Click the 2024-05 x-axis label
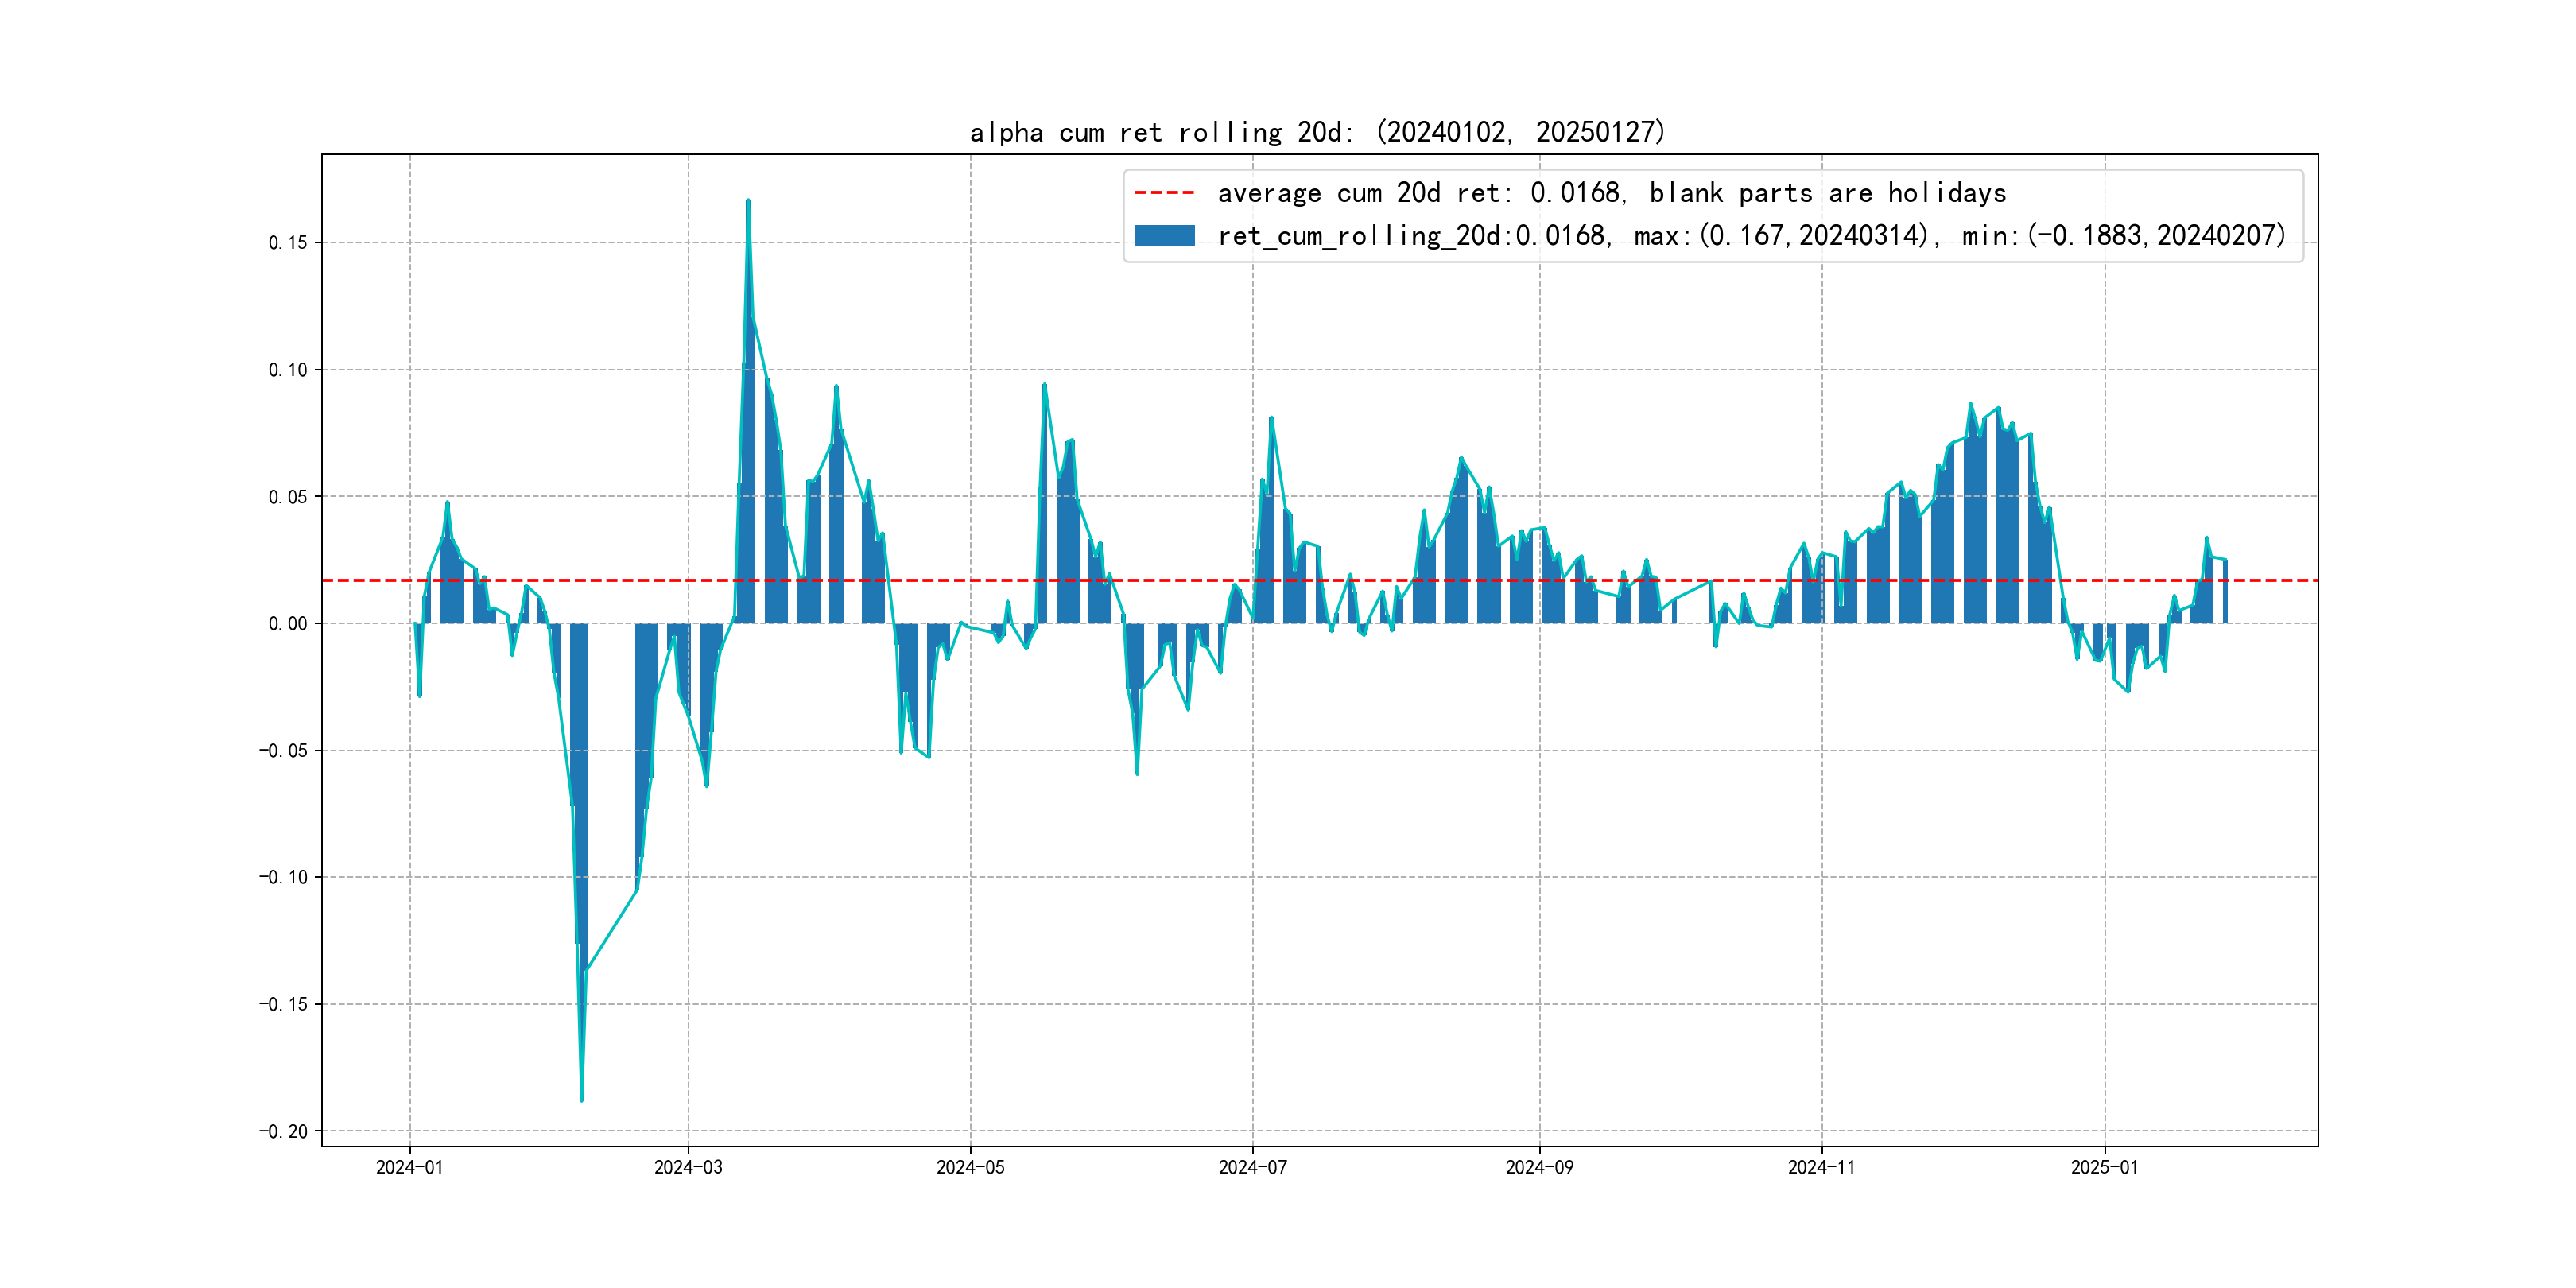Screen dimensions: 2576x1288 point(970,1167)
